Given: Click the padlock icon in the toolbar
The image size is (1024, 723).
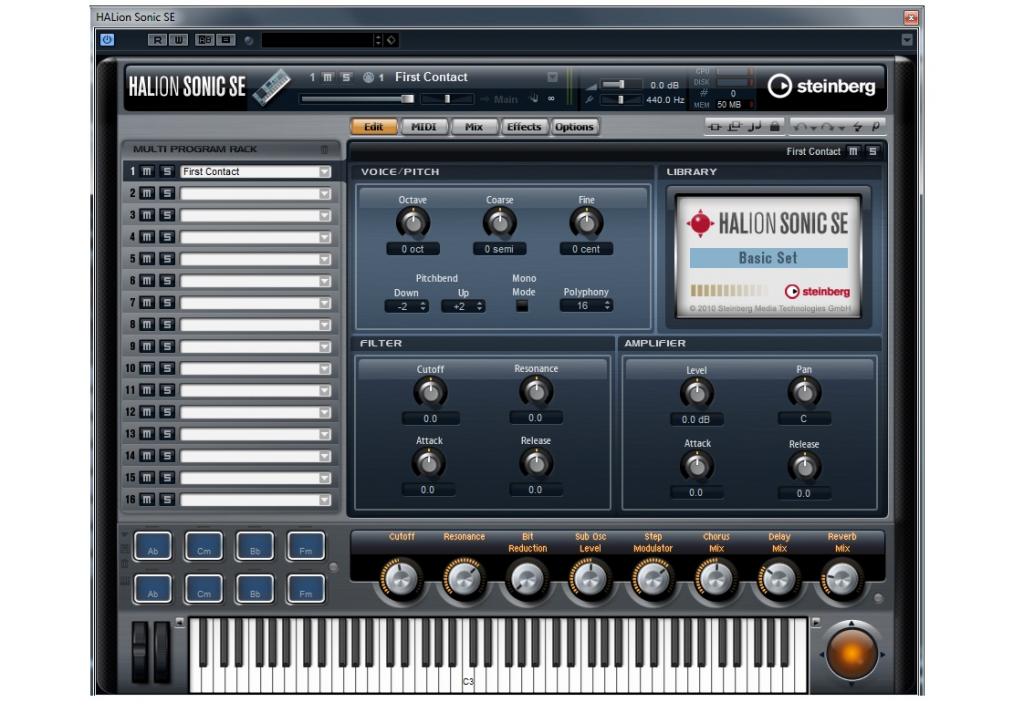Looking at the screenshot, I should tap(775, 126).
